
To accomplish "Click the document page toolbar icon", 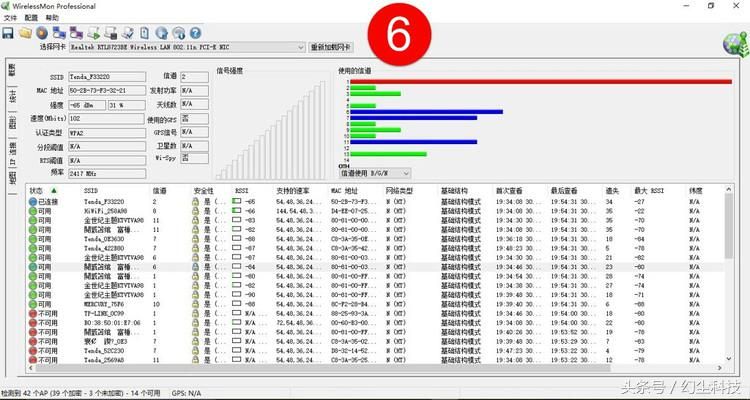I will 144,33.
